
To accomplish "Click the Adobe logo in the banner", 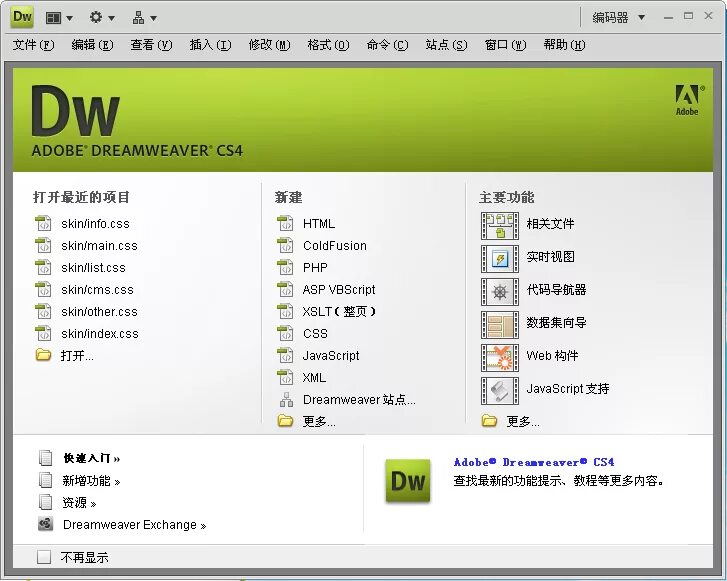I will tap(689, 100).
